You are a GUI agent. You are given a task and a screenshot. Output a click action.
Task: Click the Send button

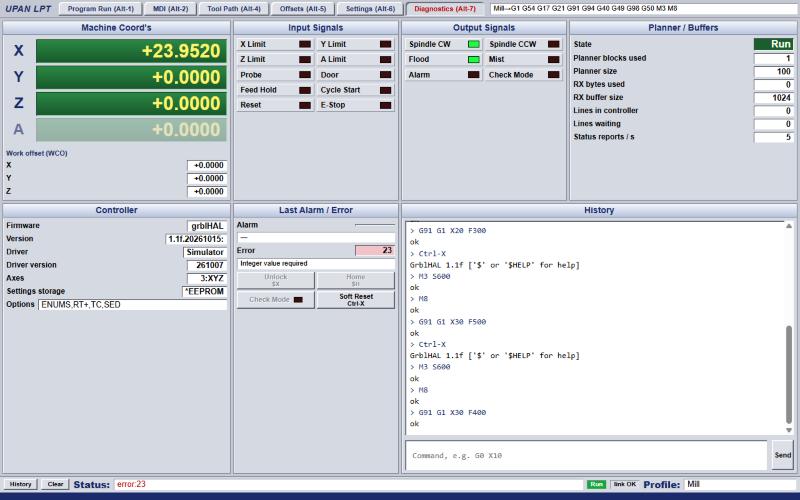[783, 455]
